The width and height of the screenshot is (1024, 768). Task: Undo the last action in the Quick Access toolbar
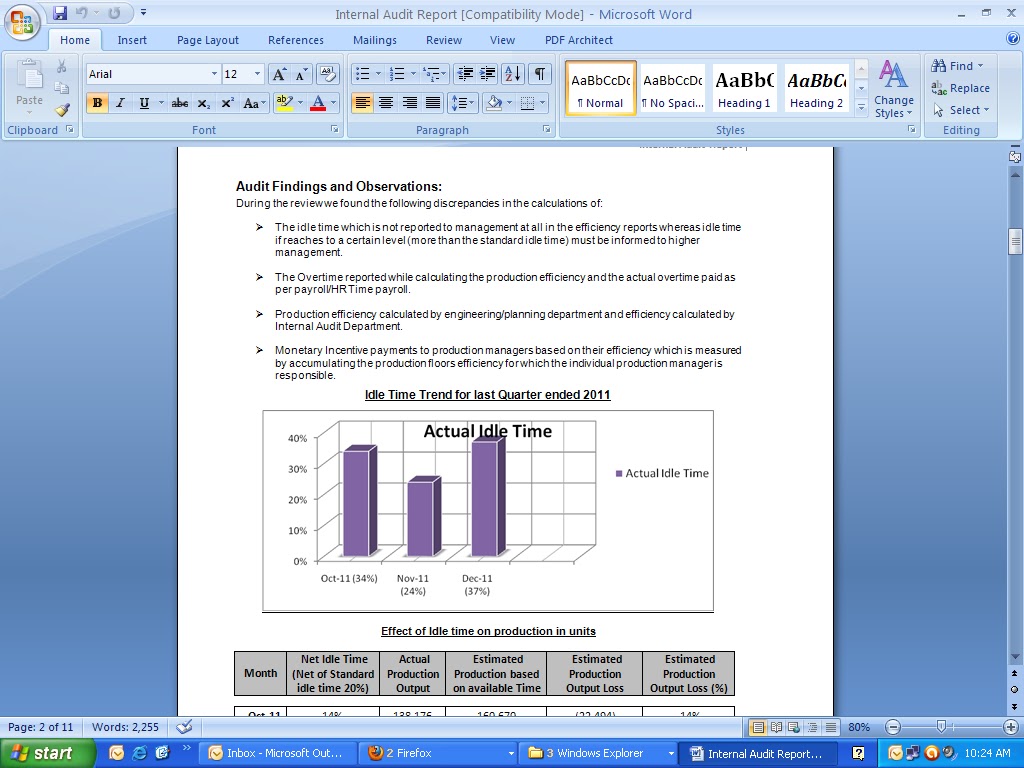[81, 12]
